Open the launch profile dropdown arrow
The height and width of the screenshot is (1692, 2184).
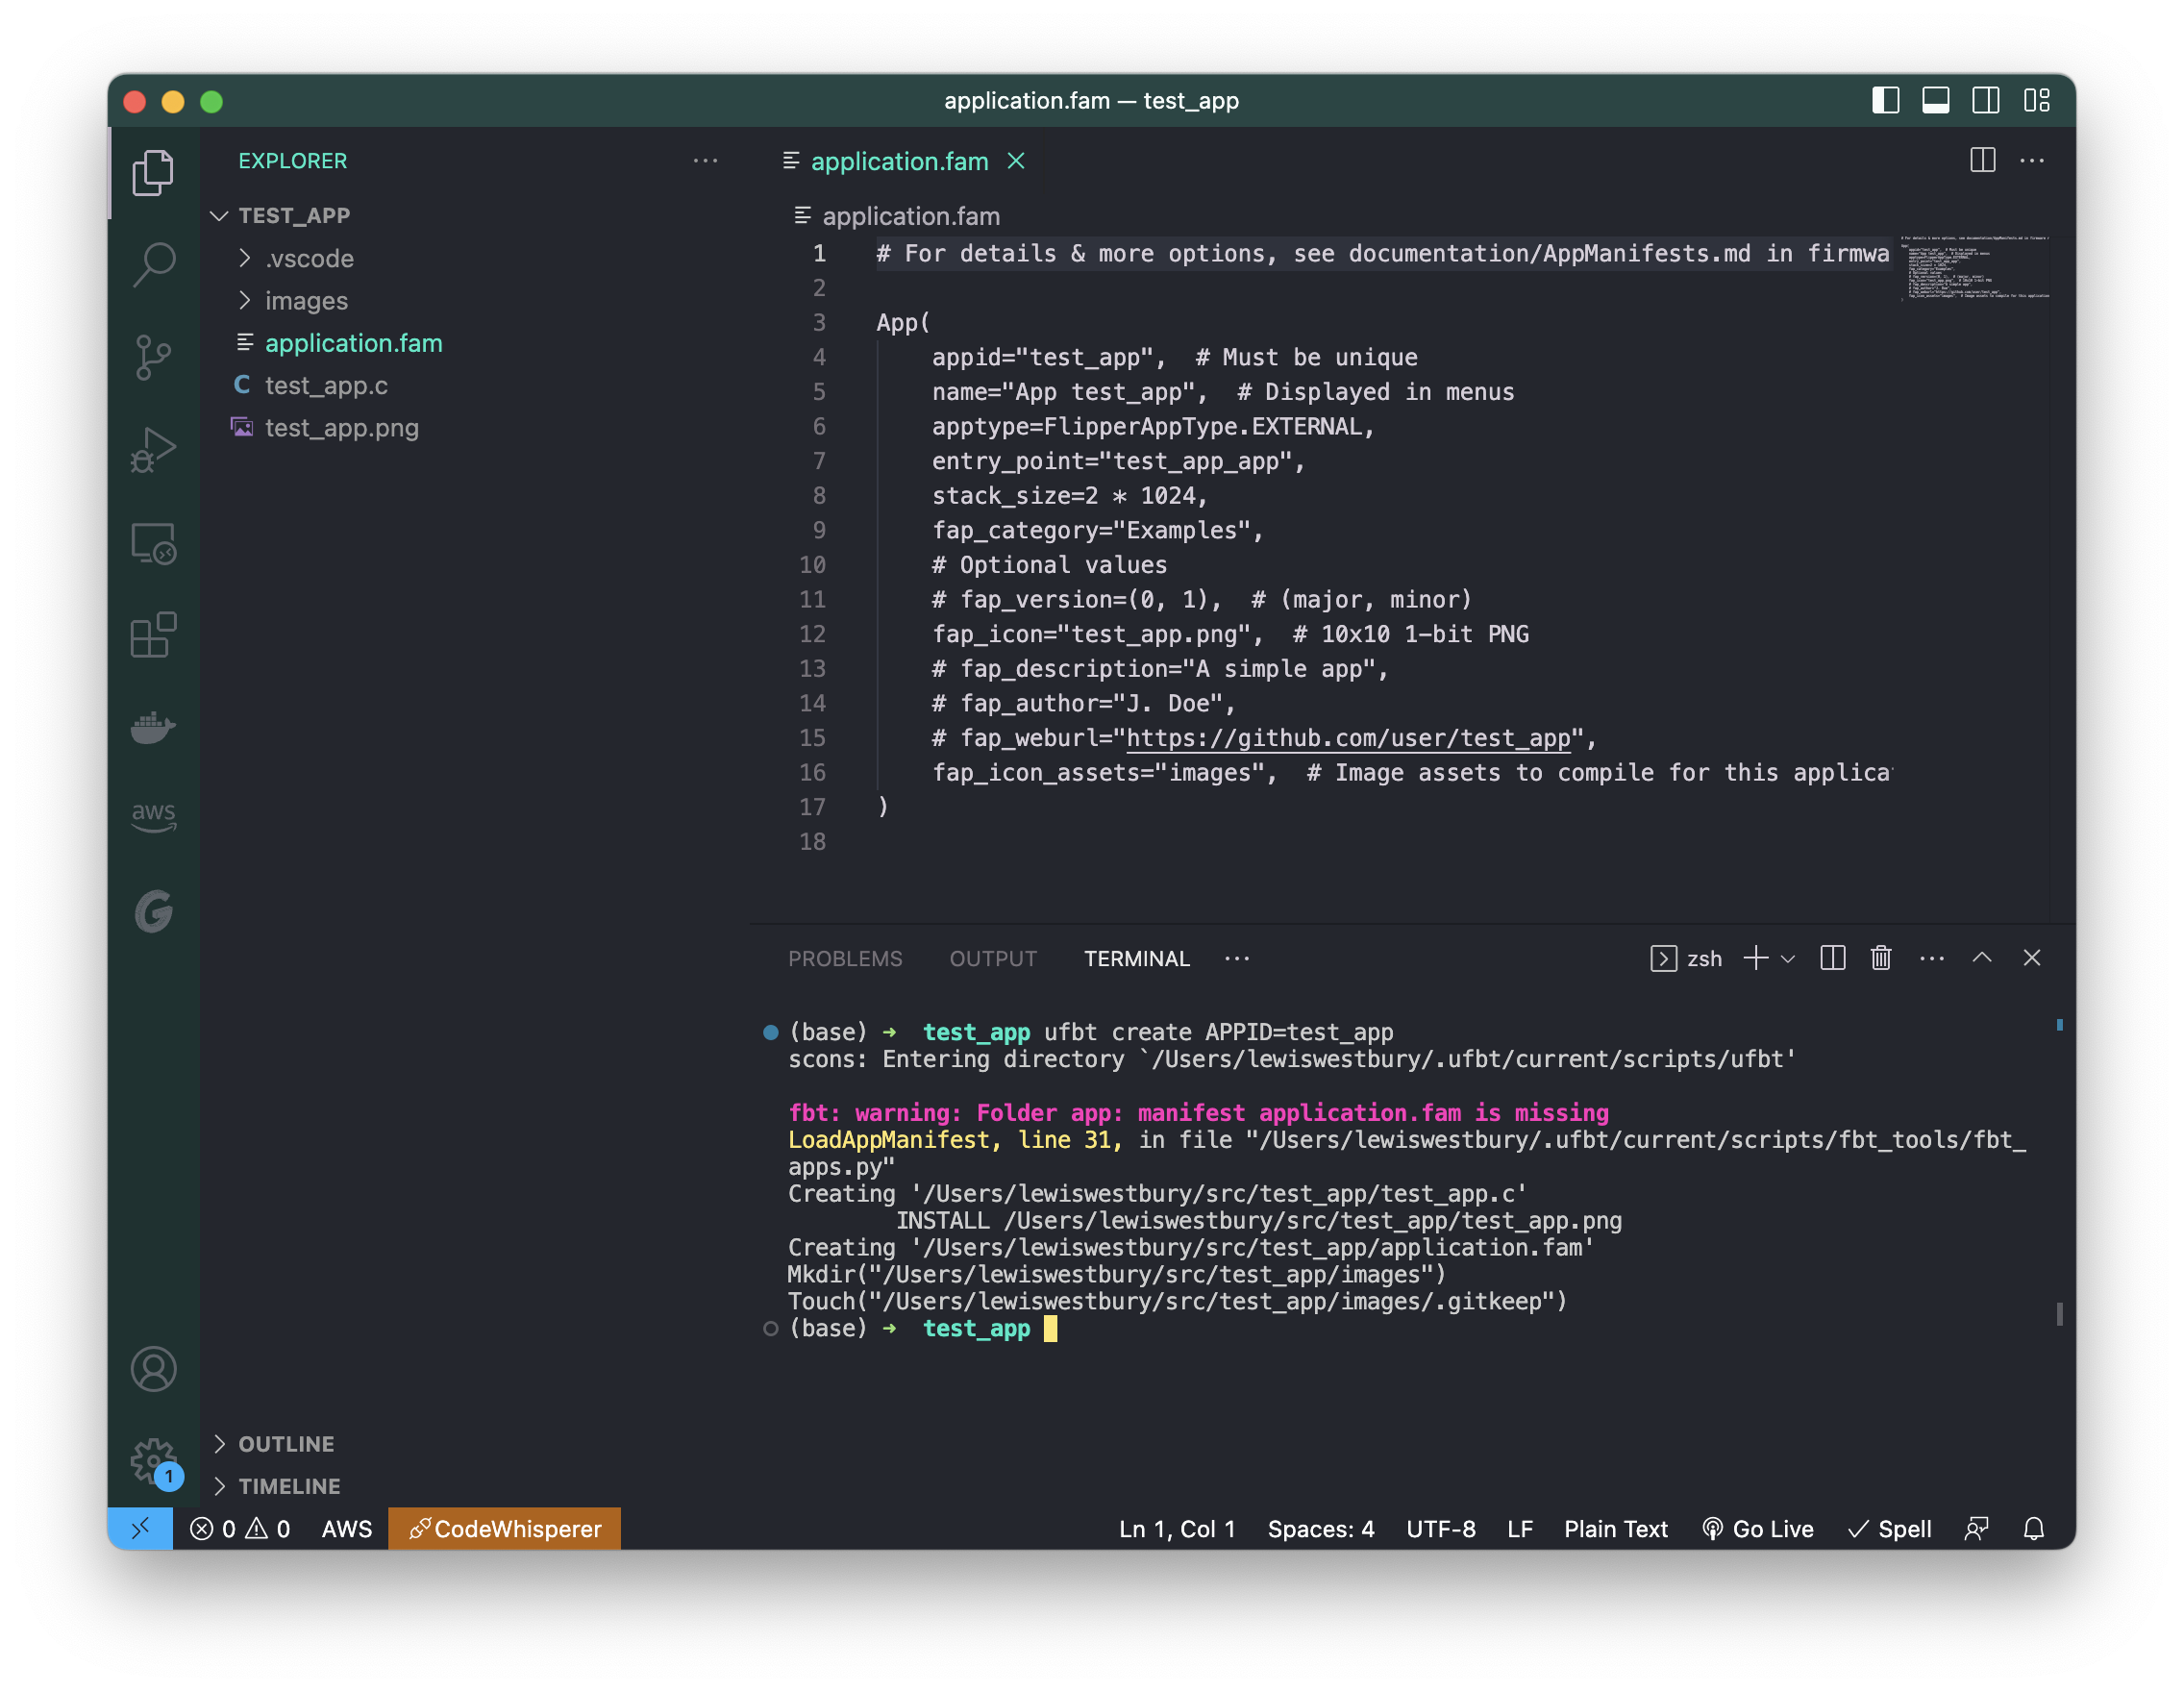(1789, 959)
